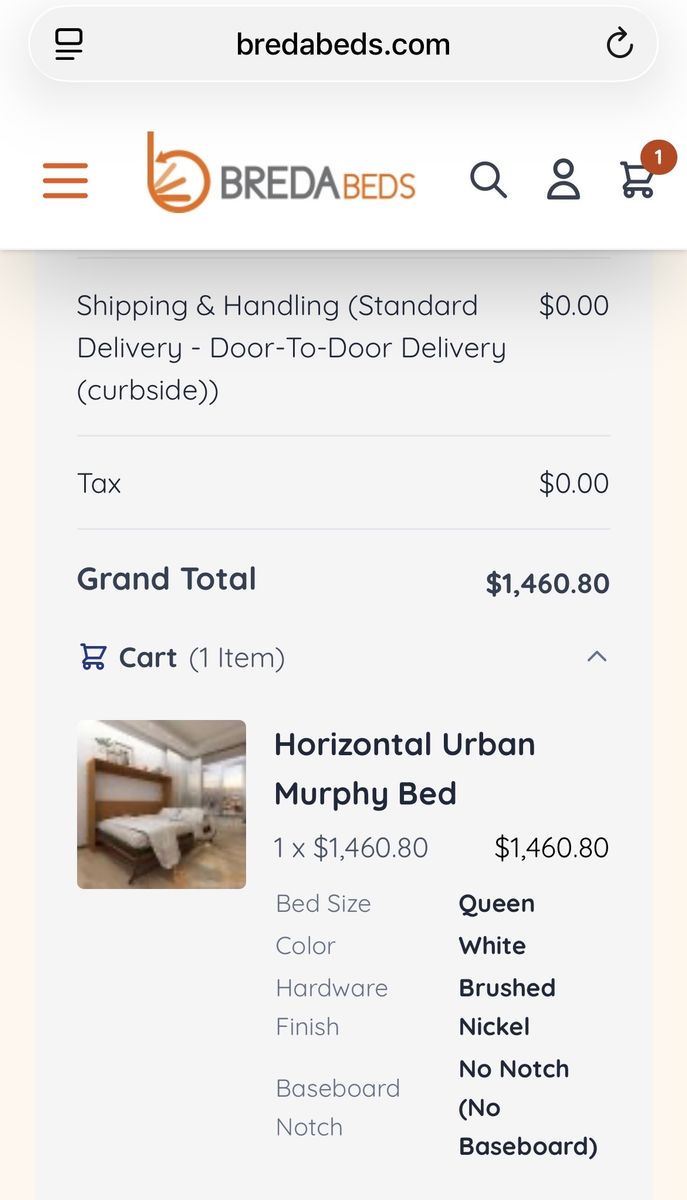This screenshot has height=1200, width=687.
Task: Click the Grand Total amount
Action: coord(547,583)
